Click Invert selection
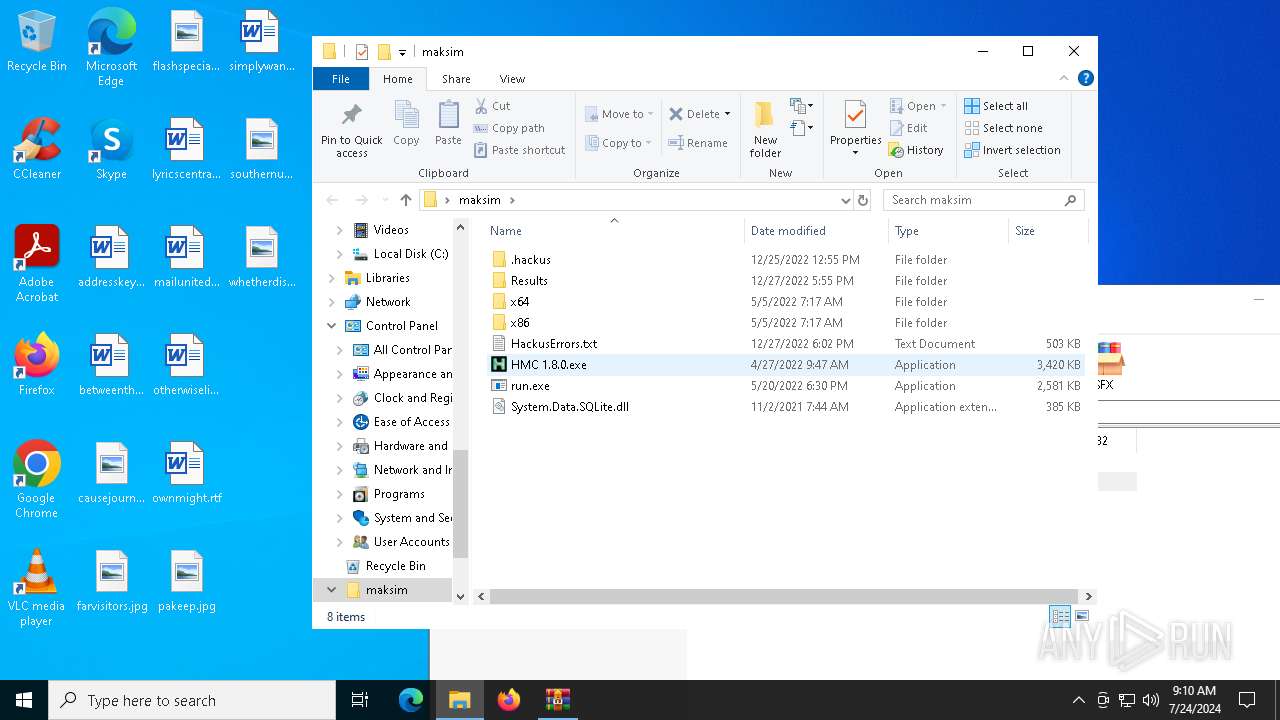Screen dimensions: 1280x720 click(1012, 150)
